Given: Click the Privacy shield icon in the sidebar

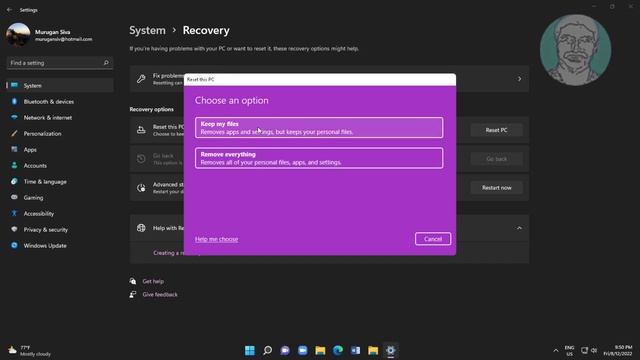Looking at the screenshot, I should click(14, 229).
